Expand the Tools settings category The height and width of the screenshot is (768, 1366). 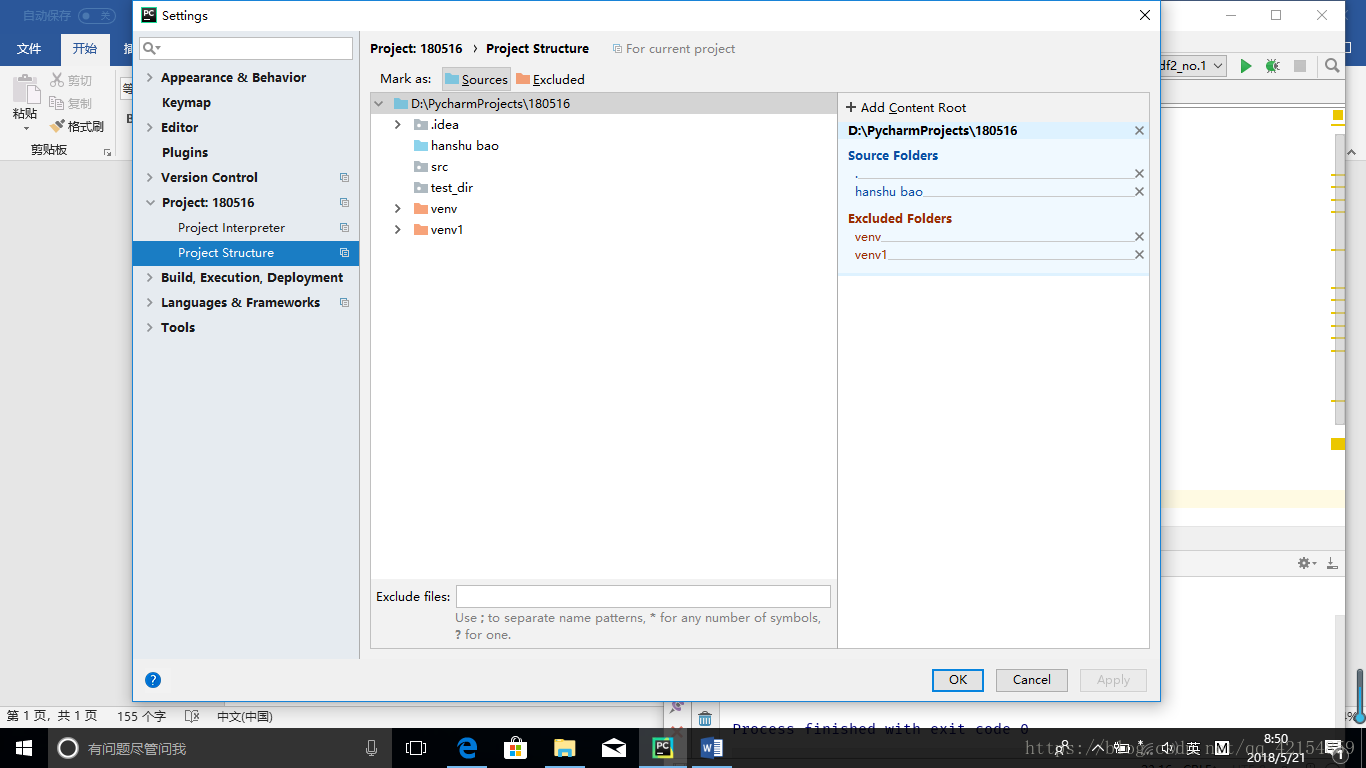pos(150,328)
